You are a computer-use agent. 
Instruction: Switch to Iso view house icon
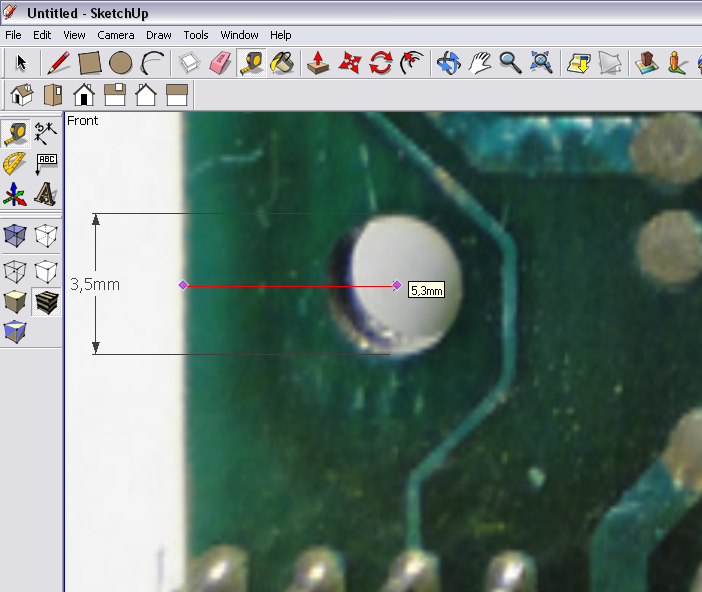point(22,94)
